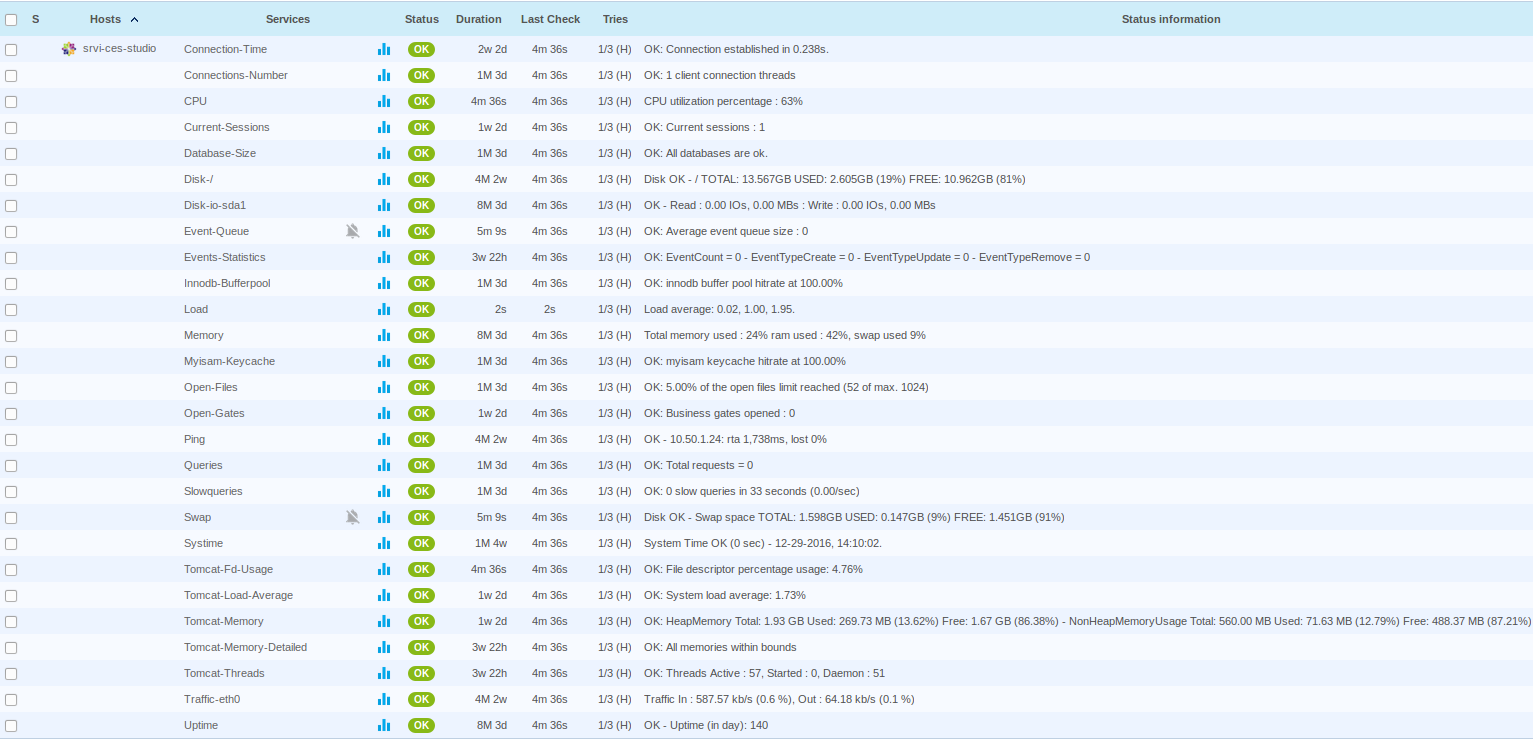Image resolution: width=1533 pixels, height=739 pixels.
Task: Check the box for the Load row
Action: coord(11,310)
